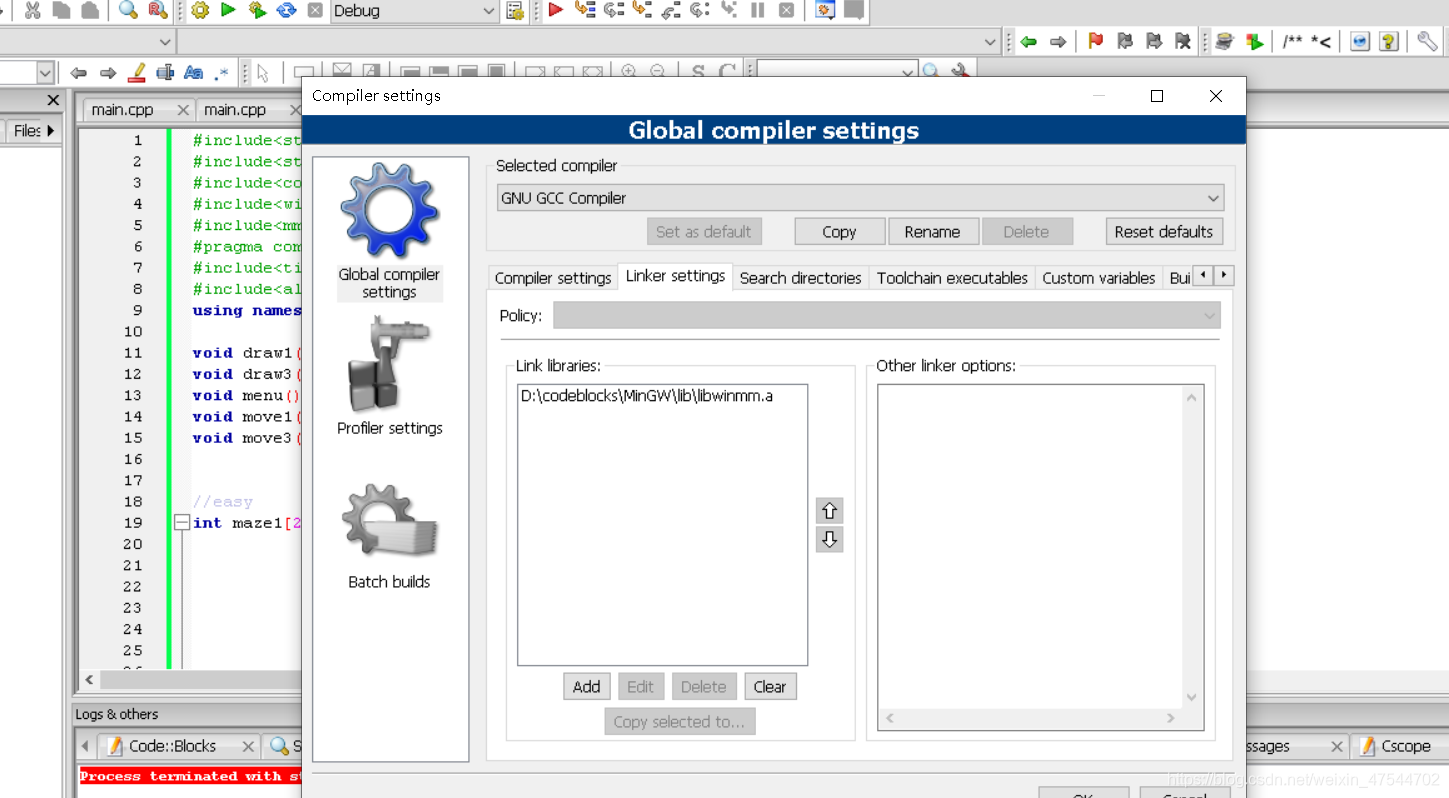Click the Debugging windows icon
The image size is (1449, 798).
[x=825, y=10]
